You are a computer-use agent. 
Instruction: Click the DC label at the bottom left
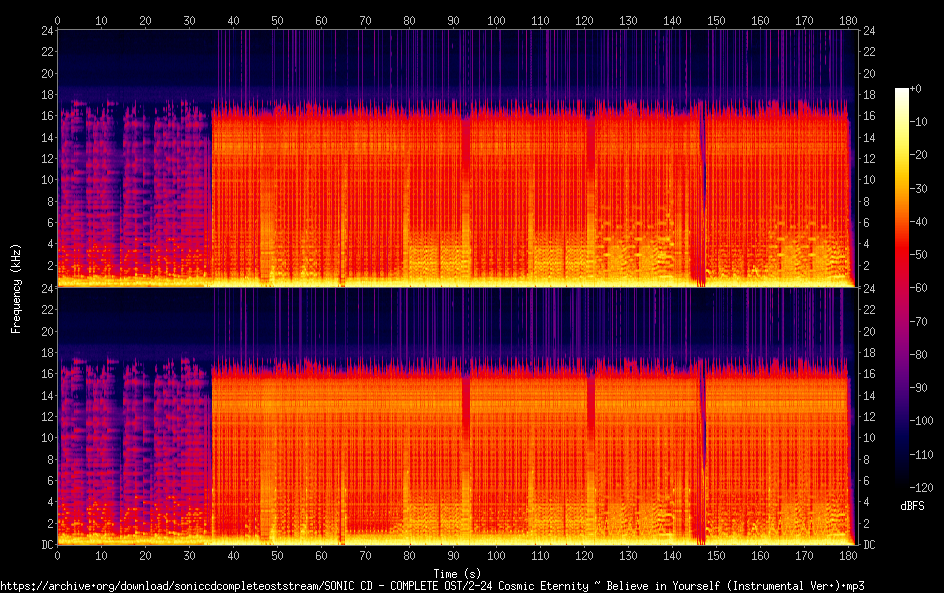pyautogui.click(x=46, y=545)
